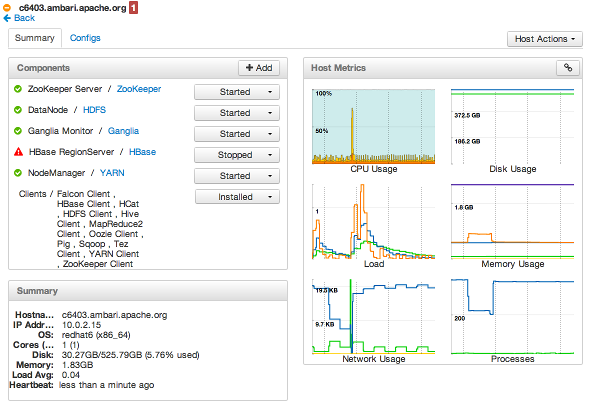Viewport: 592px width, 407px height.
Task: Click the Add component button
Action: pyautogui.click(x=259, y=68)
